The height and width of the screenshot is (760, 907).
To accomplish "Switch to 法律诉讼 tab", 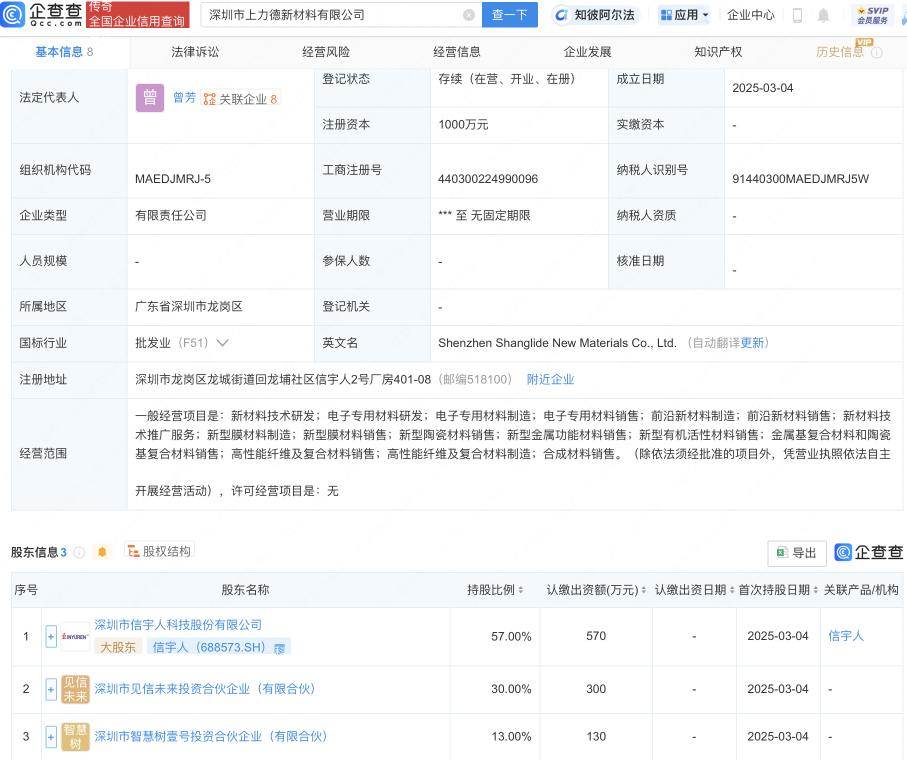I will click(x=195, y=52).
